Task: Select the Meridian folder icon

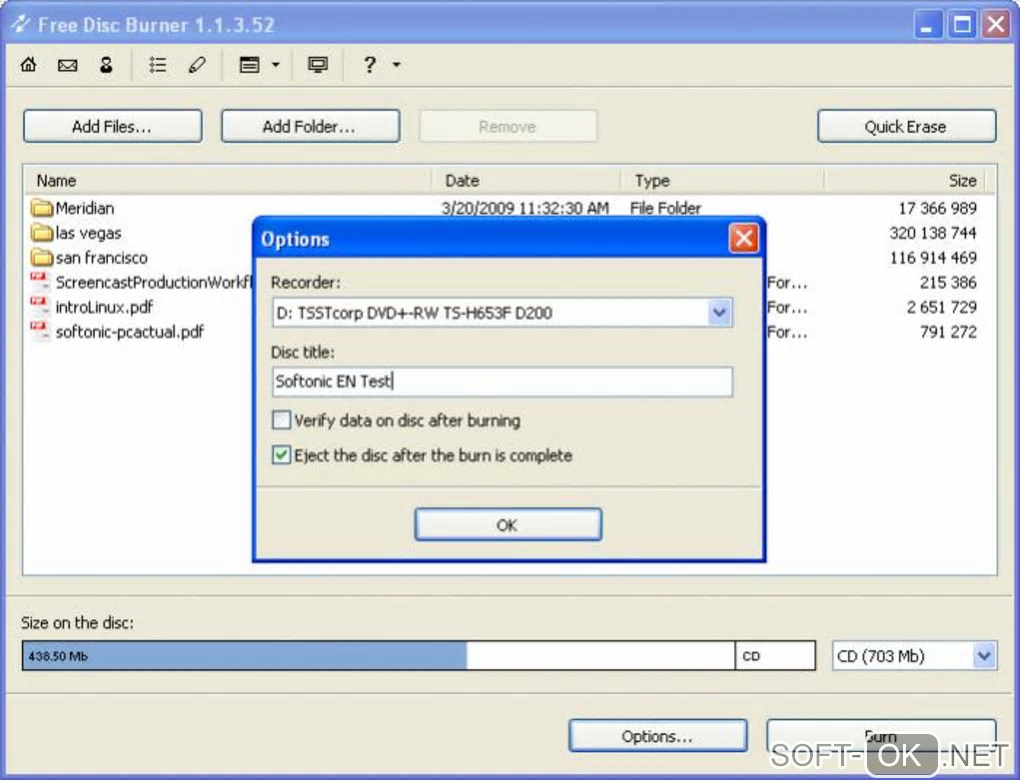Action: (41, 208)
